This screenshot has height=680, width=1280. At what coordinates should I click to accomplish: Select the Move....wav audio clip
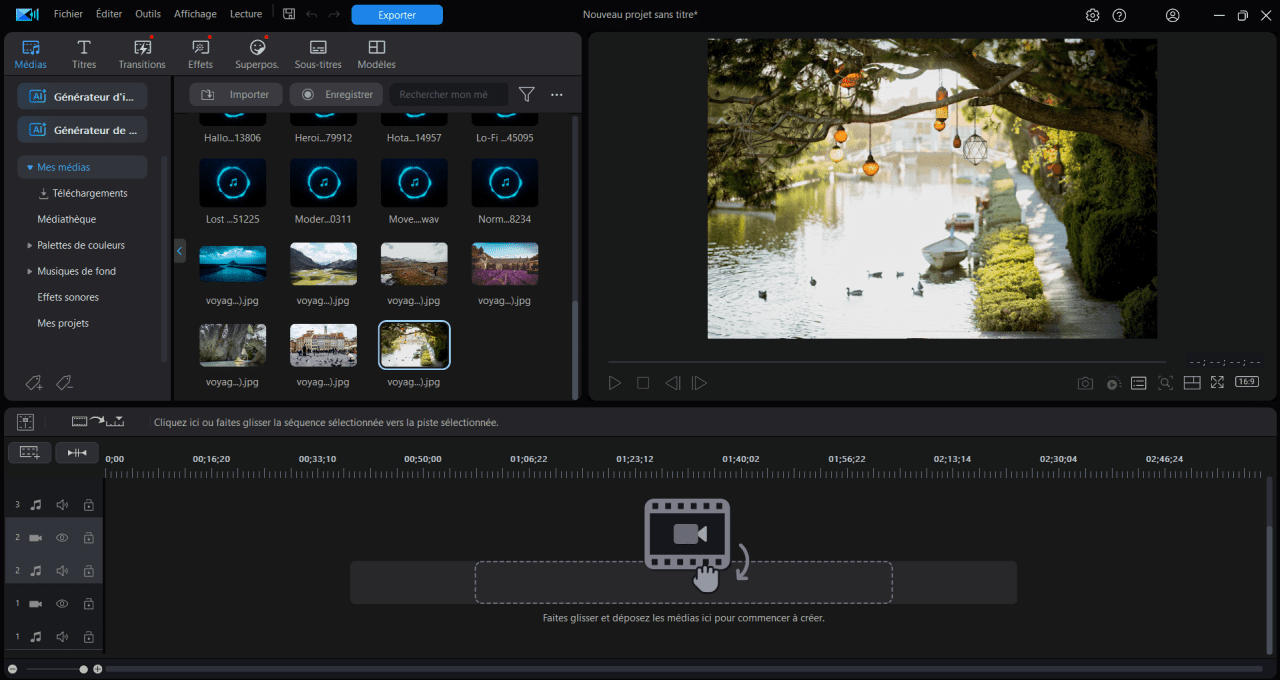click(414, 183)
